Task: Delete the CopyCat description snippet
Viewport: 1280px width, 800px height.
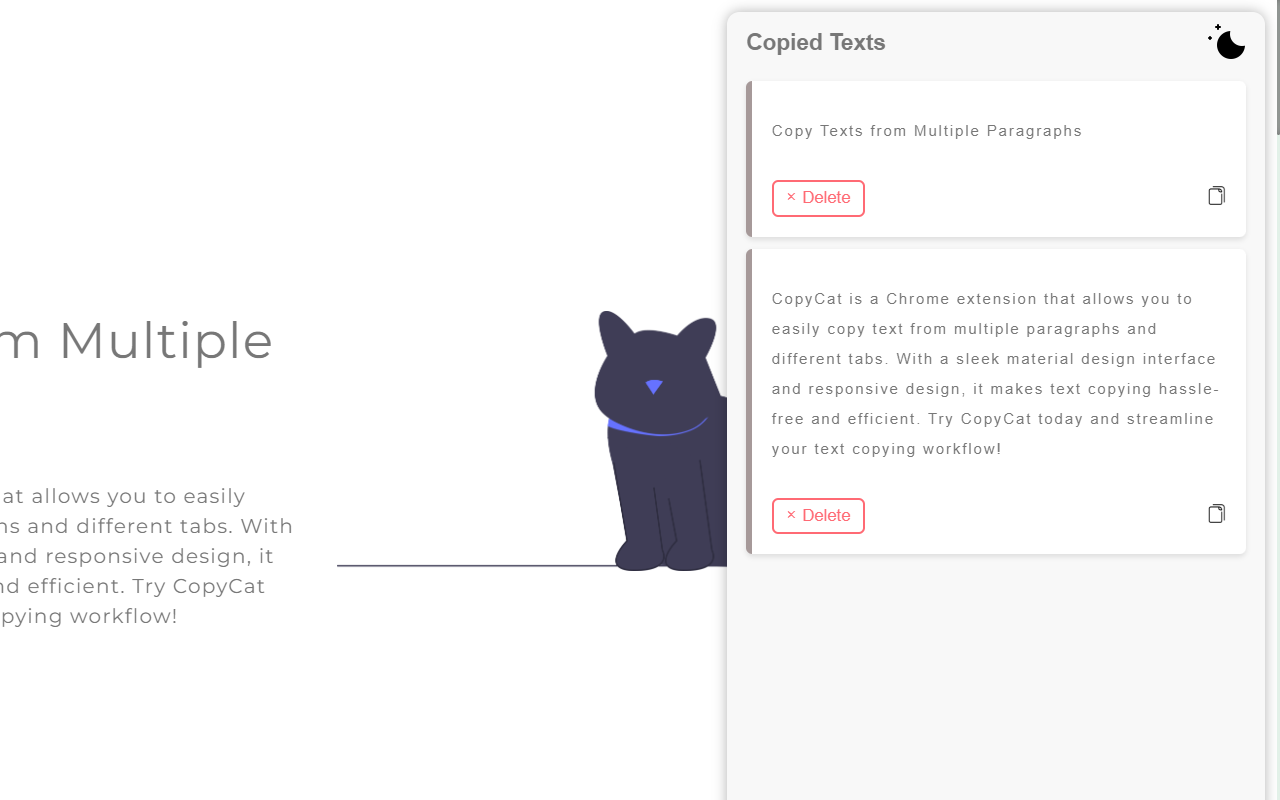Action: coord(818,515)
